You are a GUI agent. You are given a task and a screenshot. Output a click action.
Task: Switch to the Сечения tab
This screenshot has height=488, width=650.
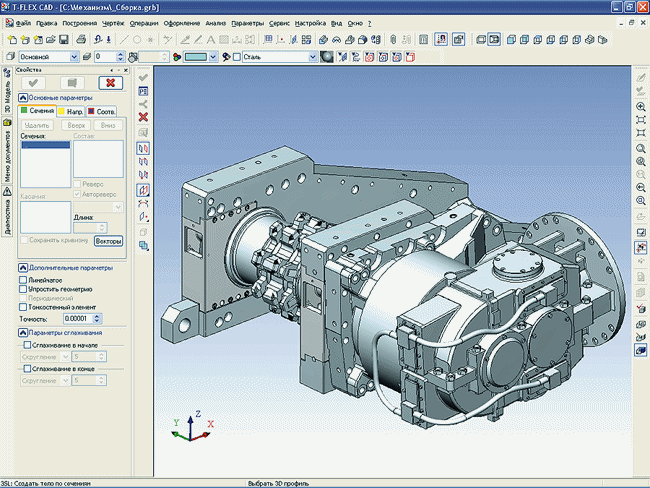pos(37,111)
